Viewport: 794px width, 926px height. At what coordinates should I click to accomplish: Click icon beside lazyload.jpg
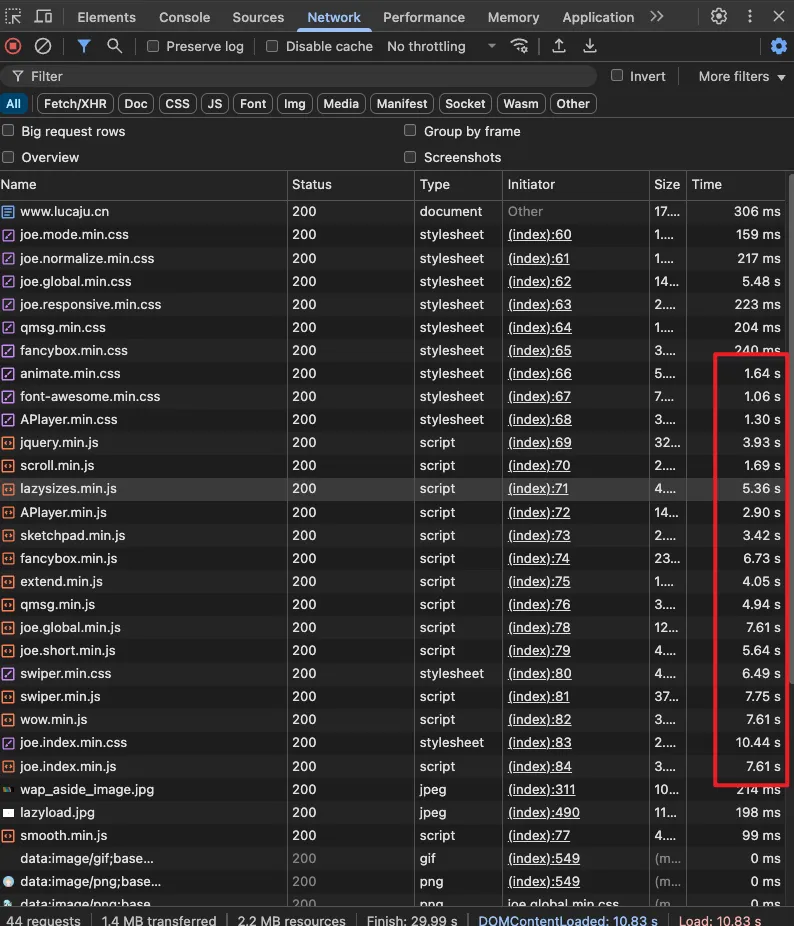click(8, 813)
